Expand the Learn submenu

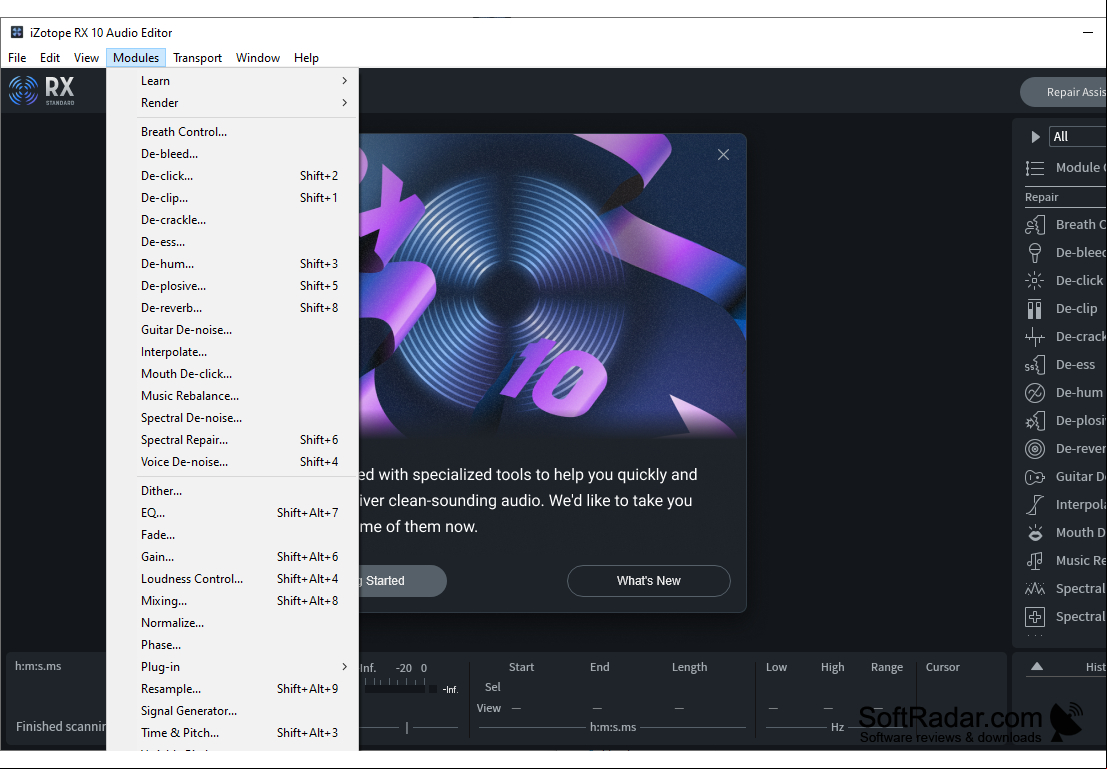[232, 81]
